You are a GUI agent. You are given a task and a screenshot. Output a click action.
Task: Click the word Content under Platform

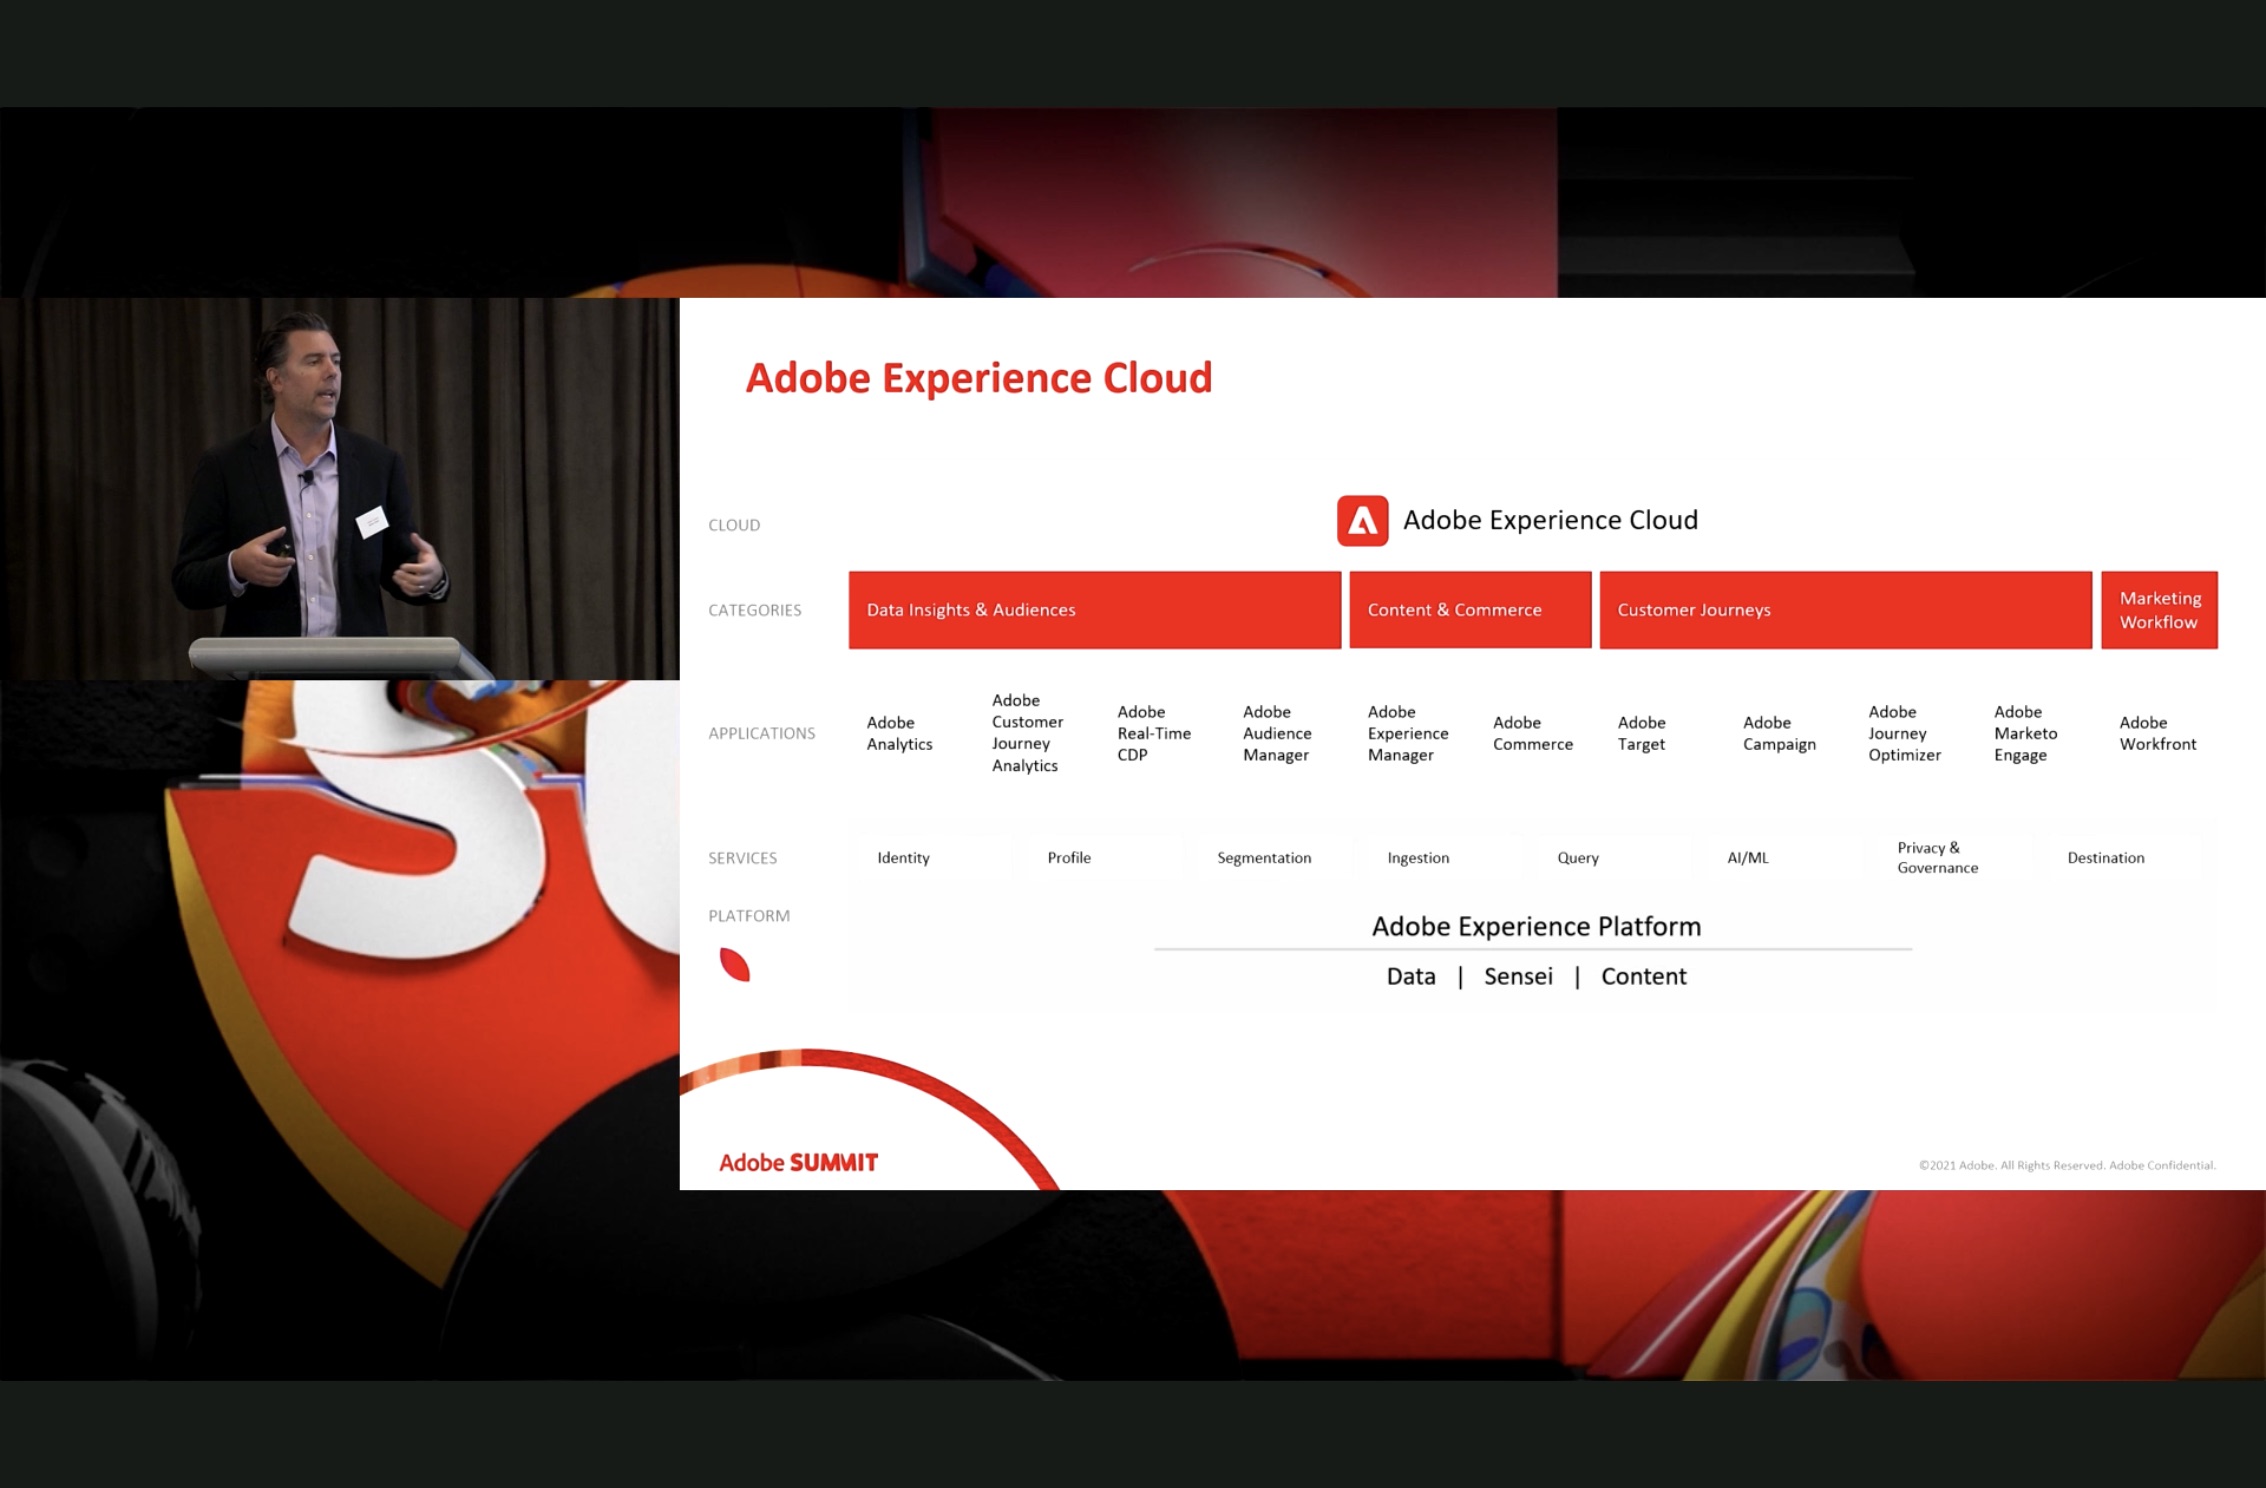click(x=1644, y=977)
